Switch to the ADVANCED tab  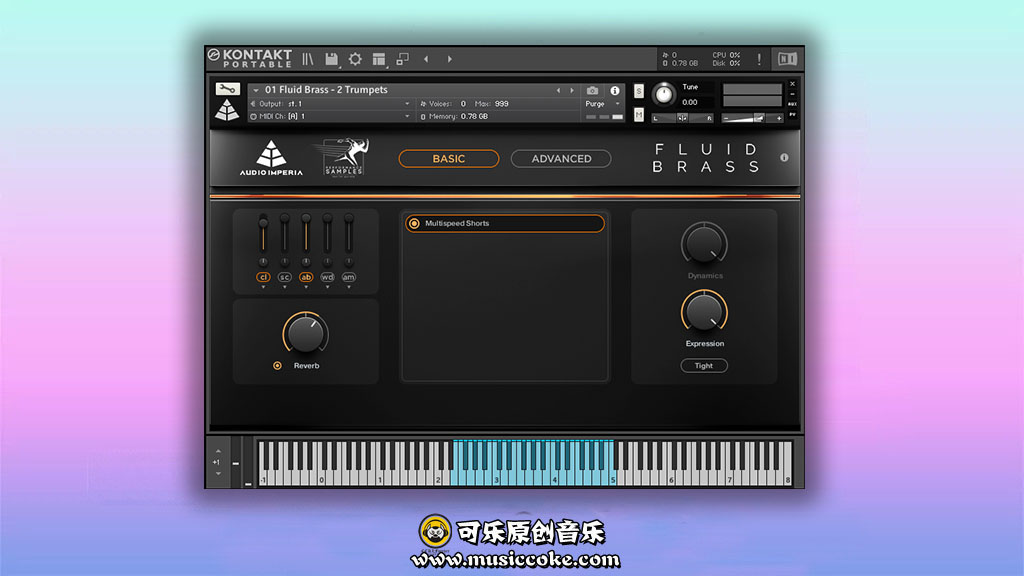coord(561,159)
